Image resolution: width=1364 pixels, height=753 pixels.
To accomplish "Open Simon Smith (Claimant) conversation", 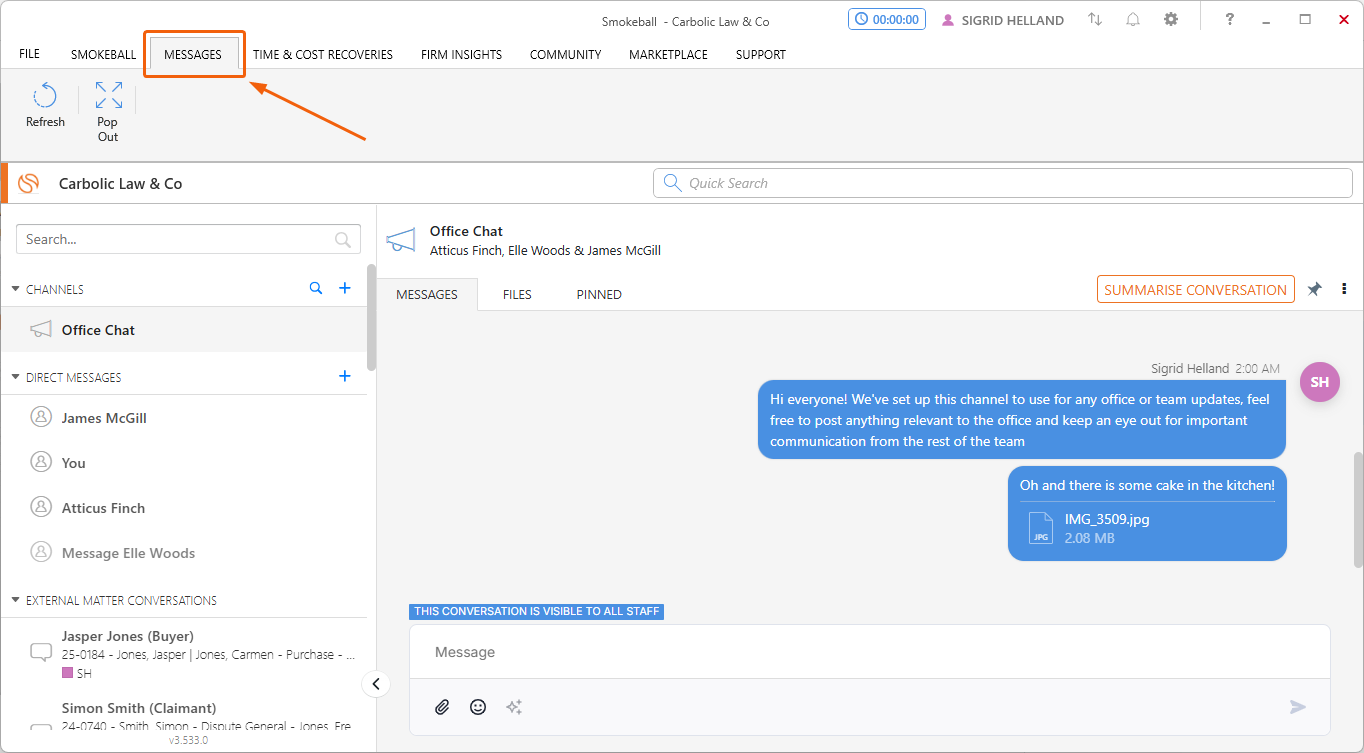I will pyautogui.click(x=184, y=717).
